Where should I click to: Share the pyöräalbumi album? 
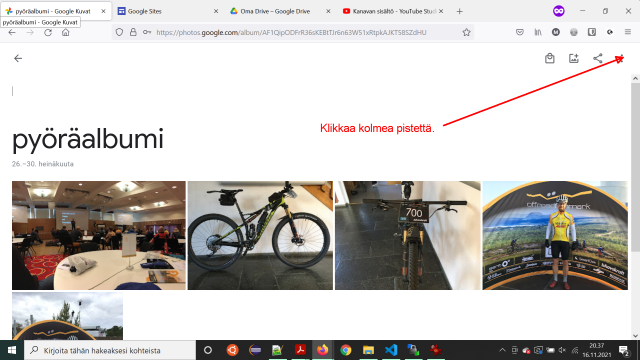pyautogui.click(x=598, y=58)
